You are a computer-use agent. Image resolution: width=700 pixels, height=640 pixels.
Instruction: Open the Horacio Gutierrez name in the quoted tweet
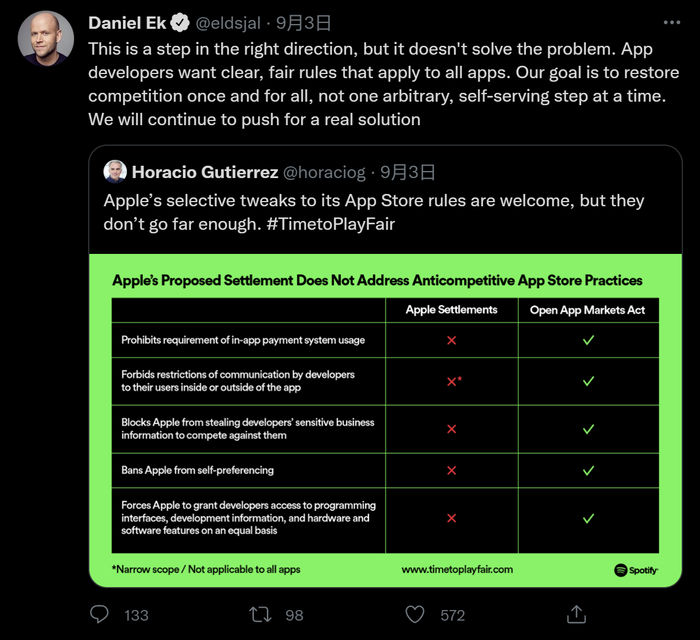point(205,172)
